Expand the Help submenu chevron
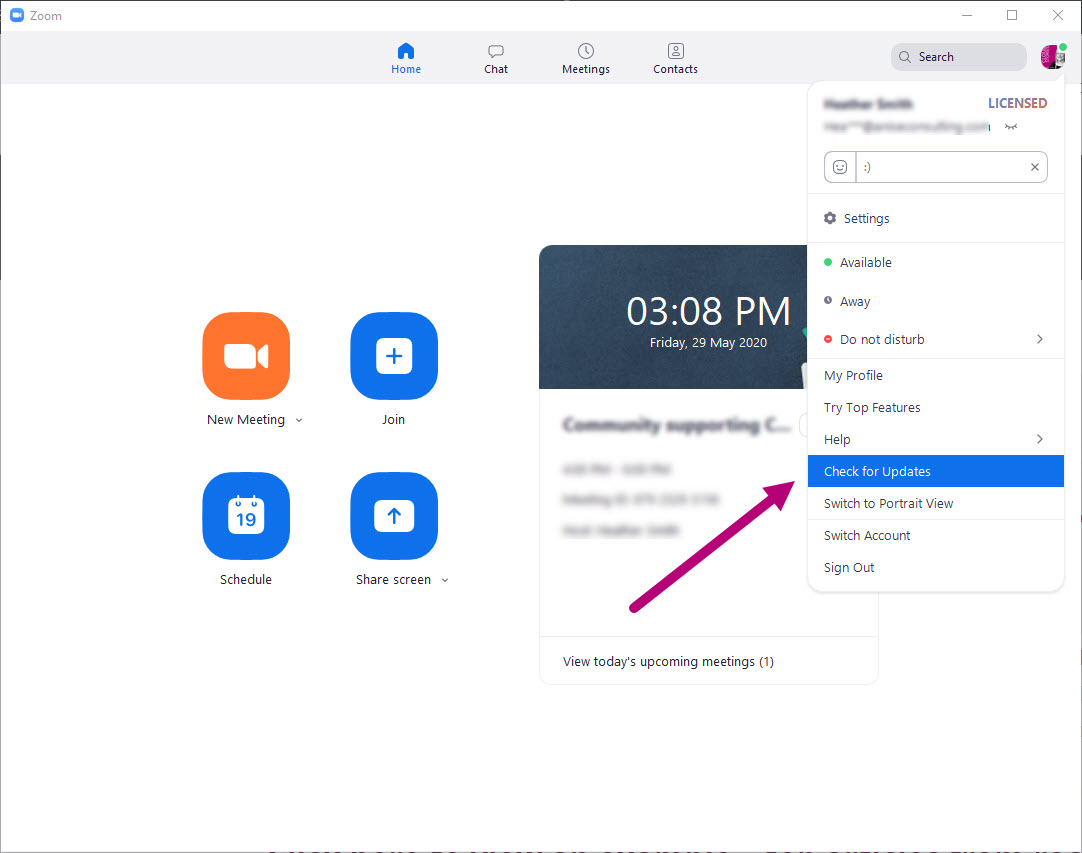The width and height of the screenshot is (1082, 853). [1040, 439]
